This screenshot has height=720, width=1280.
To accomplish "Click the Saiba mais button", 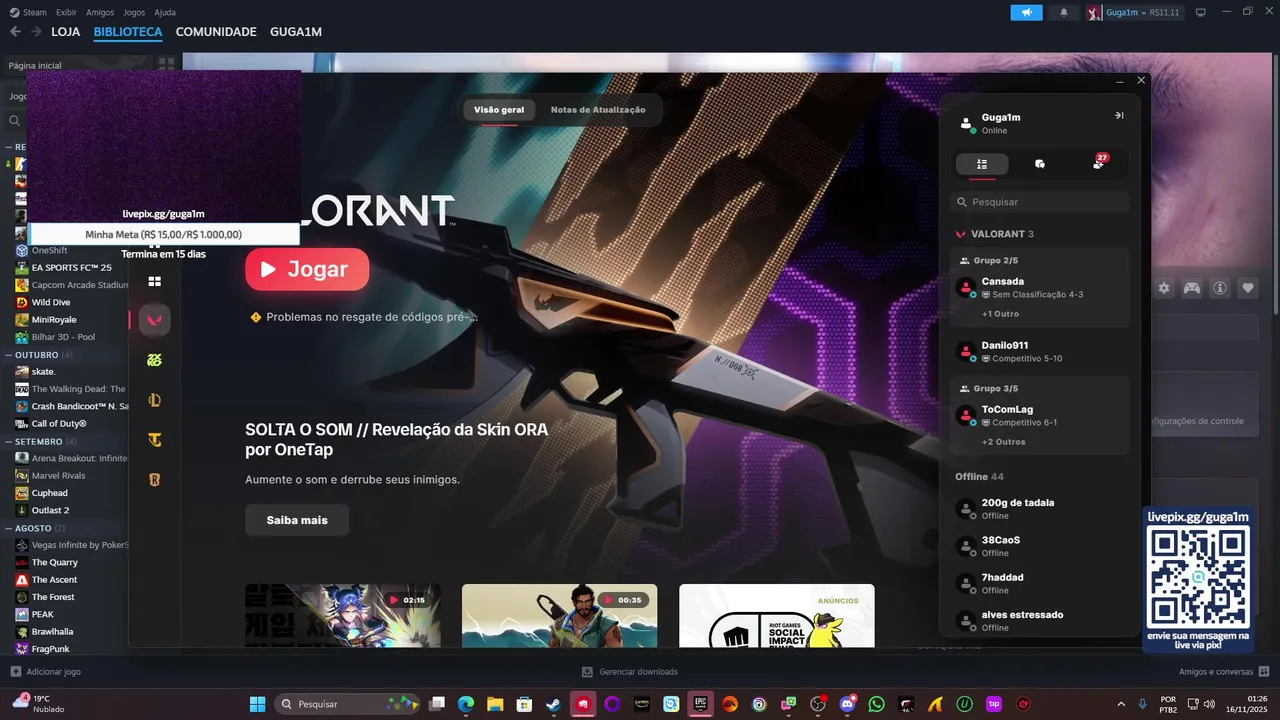I will [297, 520].
